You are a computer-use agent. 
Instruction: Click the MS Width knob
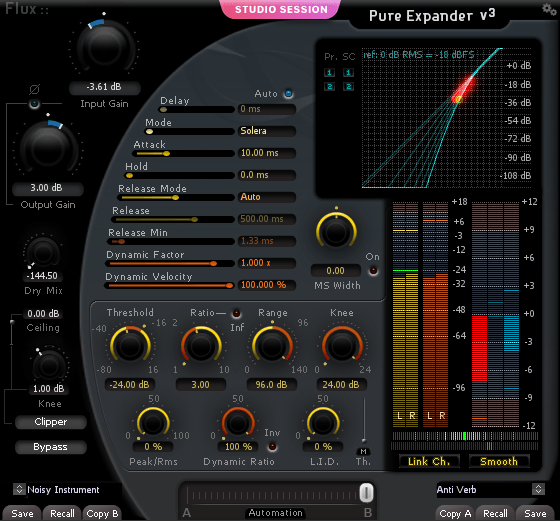click(336, 231)
